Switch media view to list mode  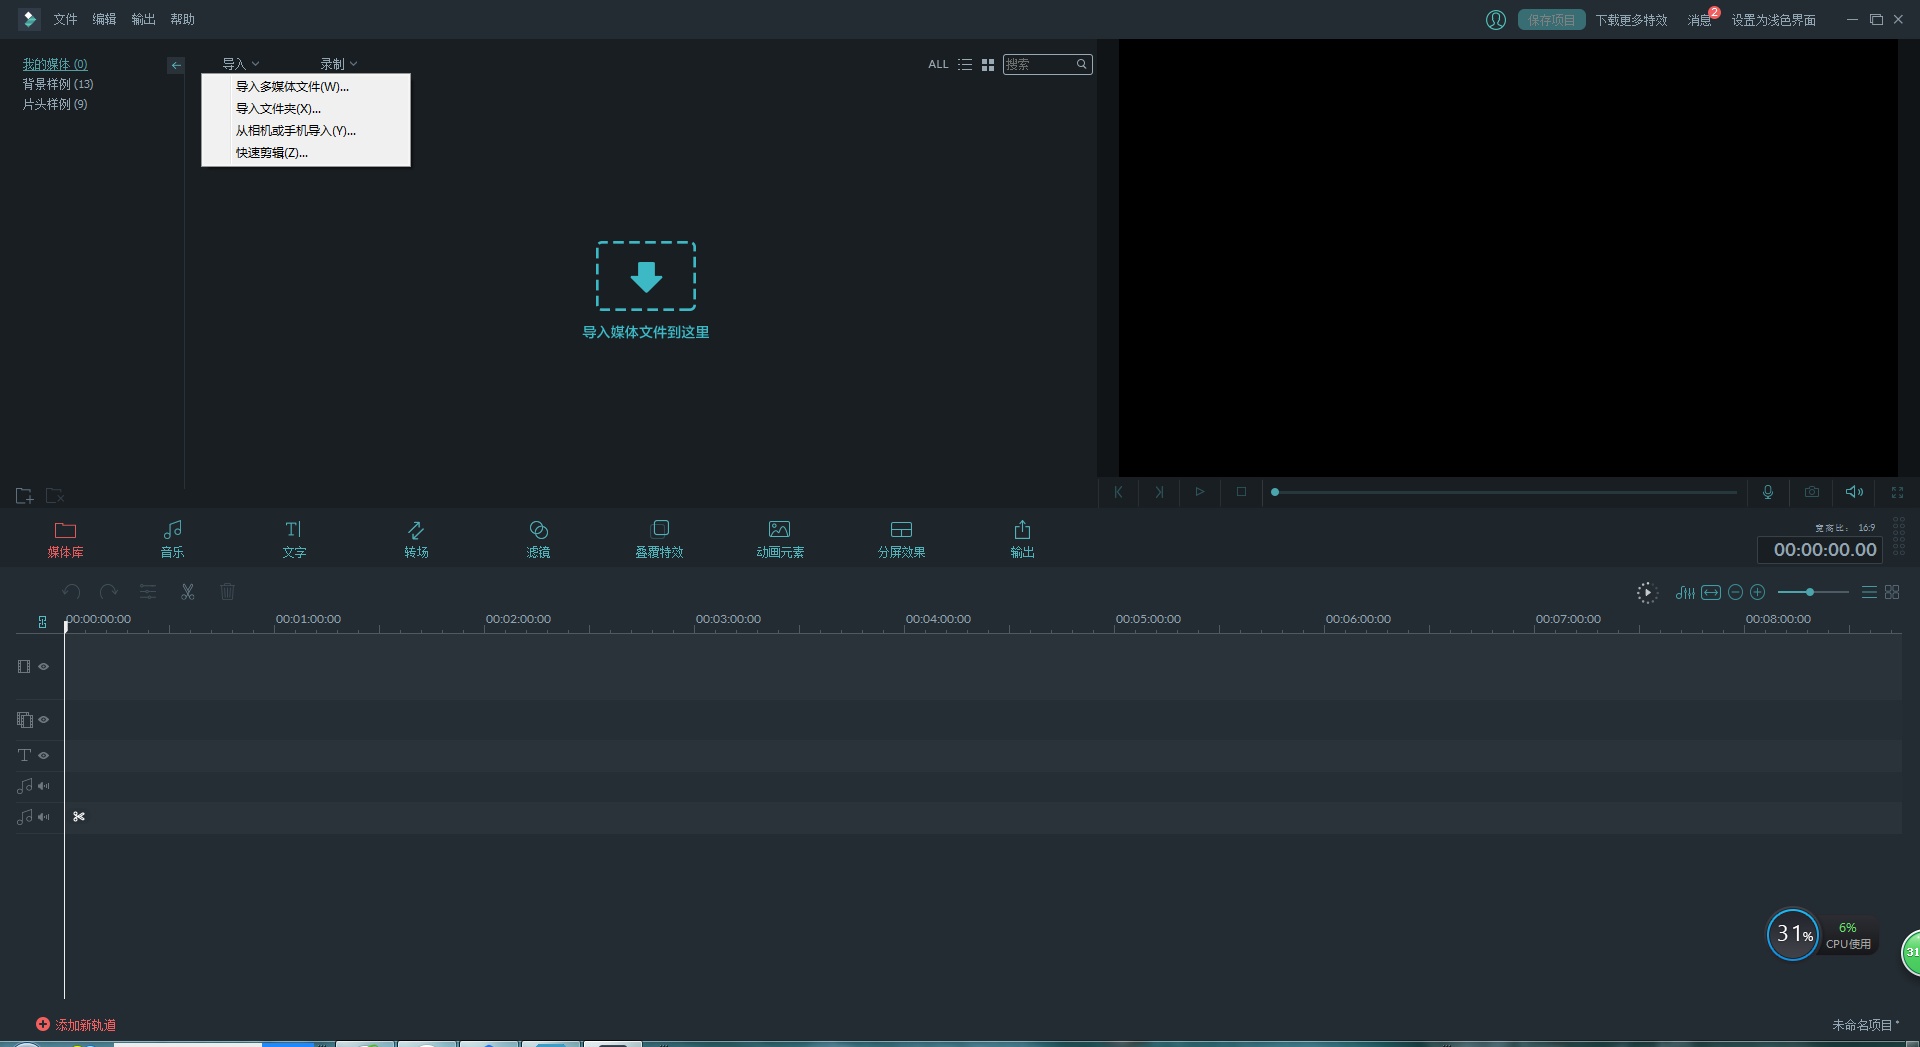point(965,64)
